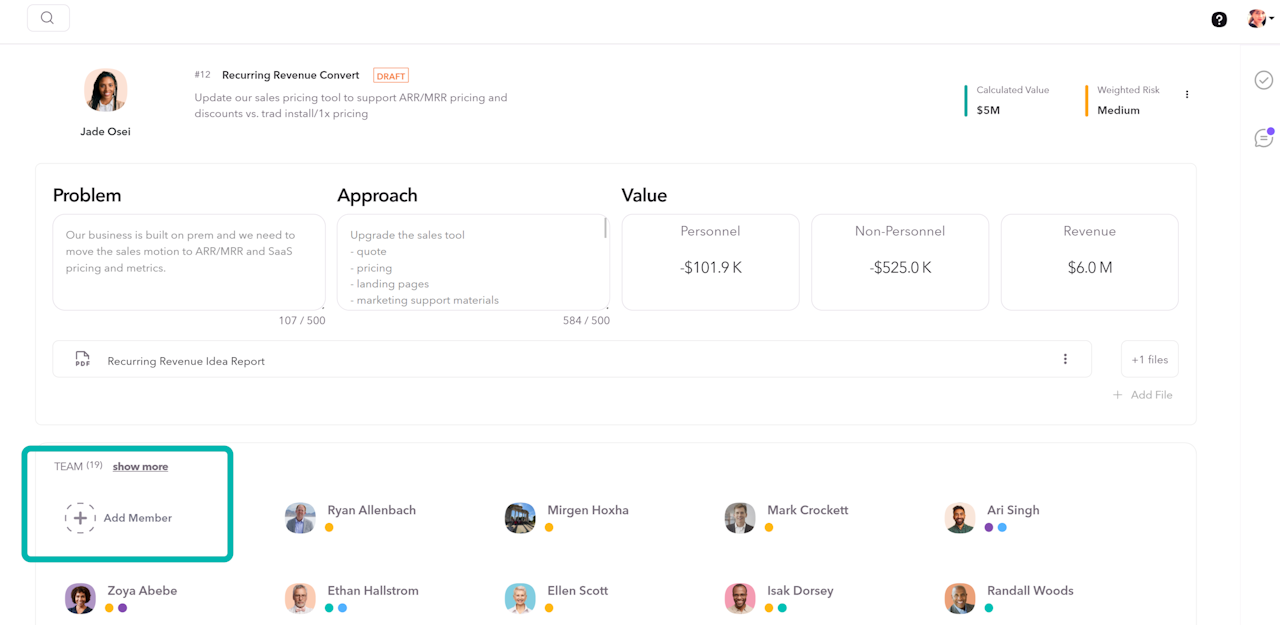The width and height of the screenshot is (1280, 625).
Task: Expand team list with show more
Action: pos(140,467)
